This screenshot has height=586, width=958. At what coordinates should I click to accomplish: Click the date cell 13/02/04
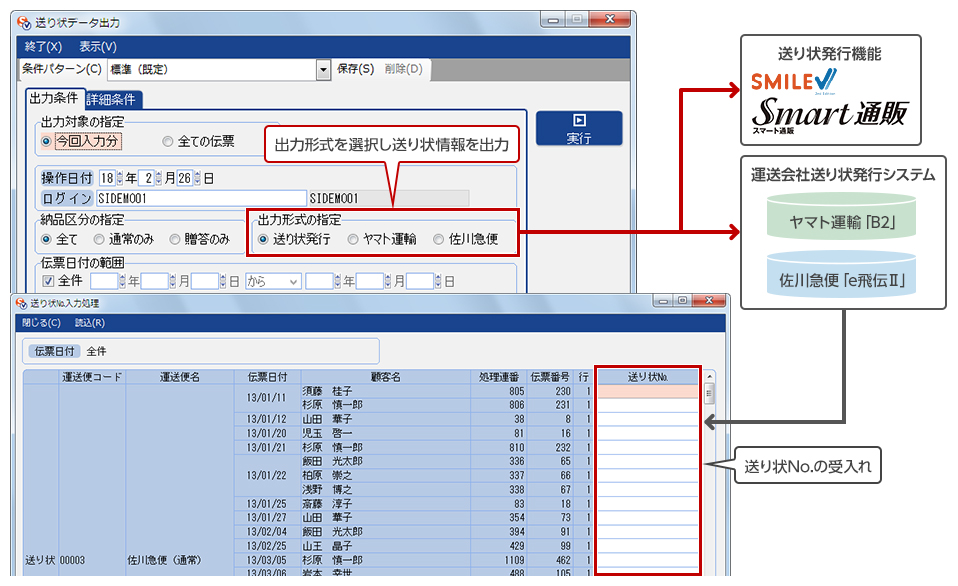pyautogui.click(x=266, y=532)
